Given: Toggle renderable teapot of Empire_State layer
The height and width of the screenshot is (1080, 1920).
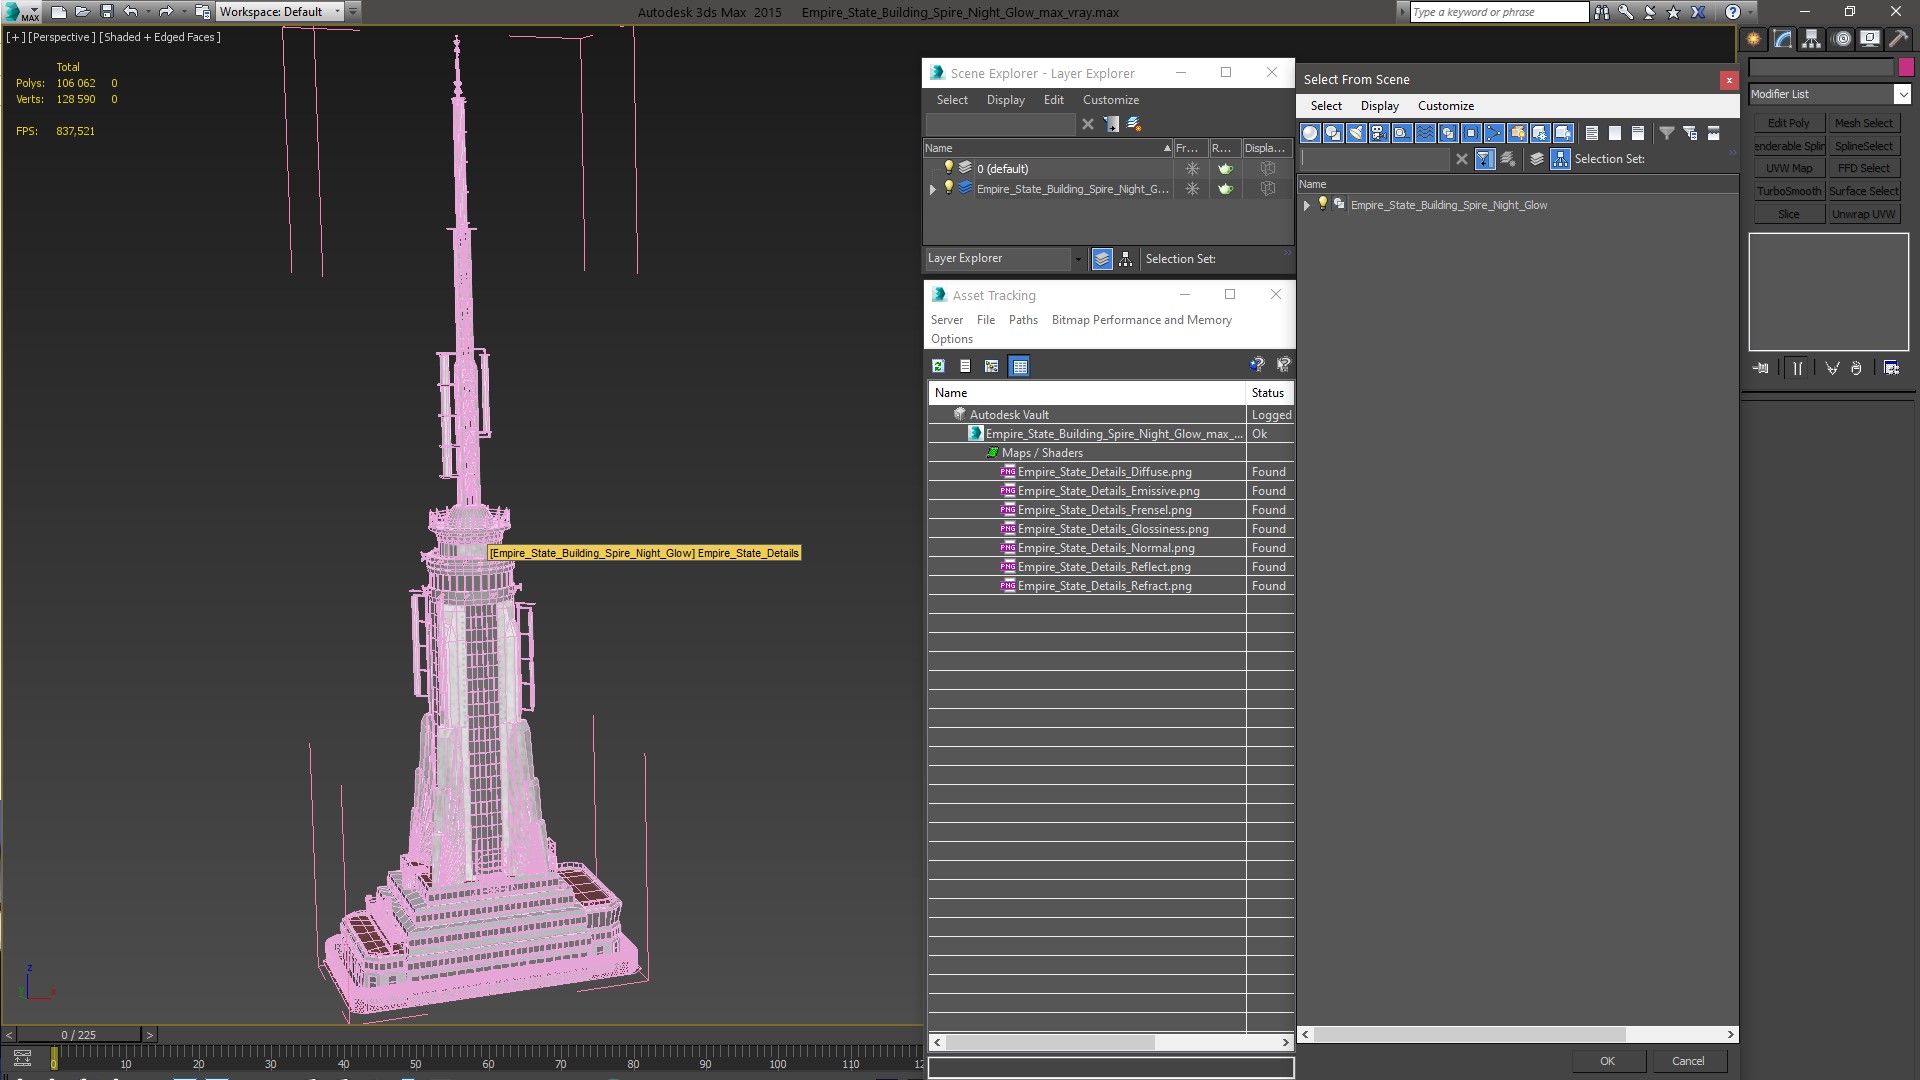Looking at the screenshot, I should point(1225,189).
